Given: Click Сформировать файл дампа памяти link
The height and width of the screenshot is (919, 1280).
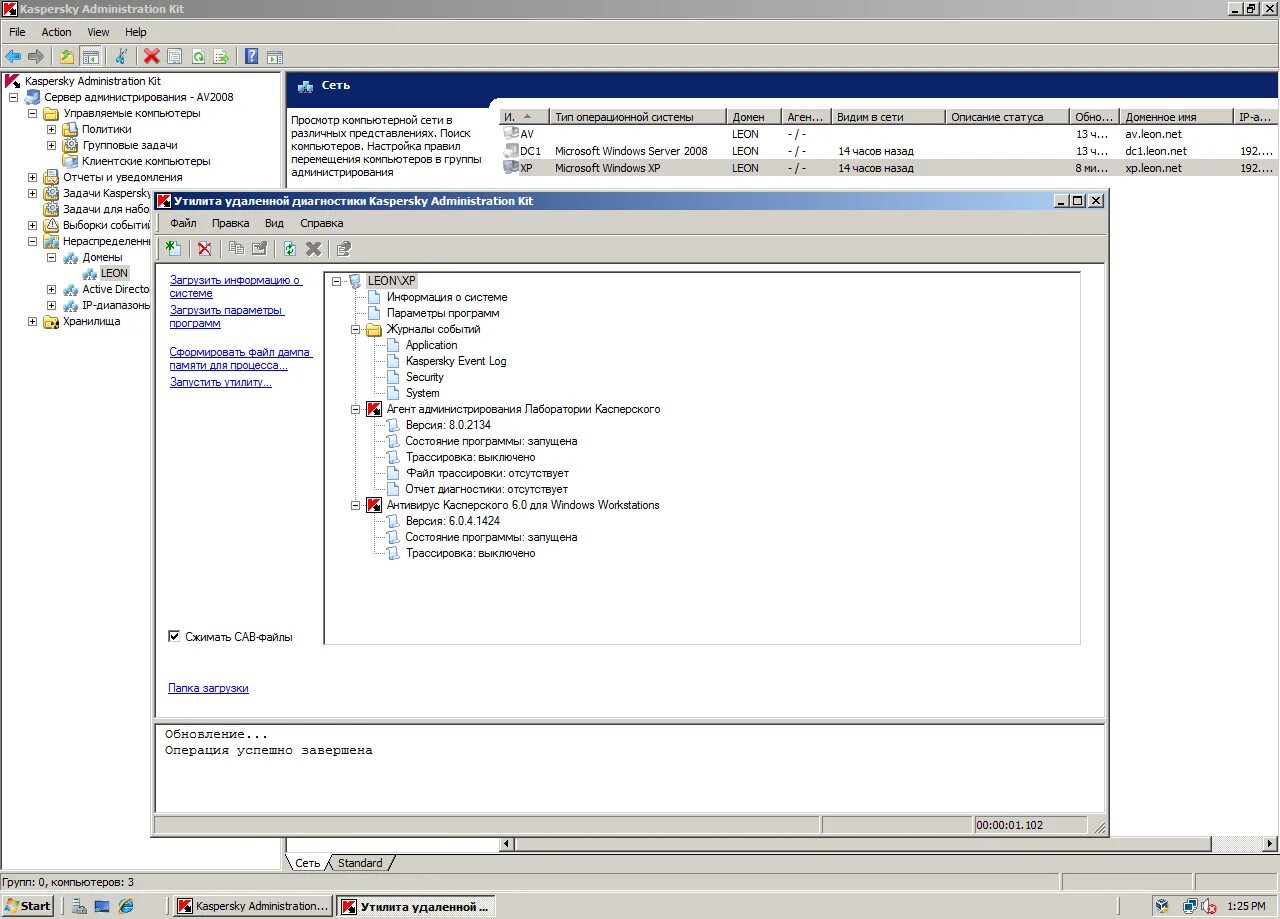Looking at the screenshot, I should [x=241, y=359].
